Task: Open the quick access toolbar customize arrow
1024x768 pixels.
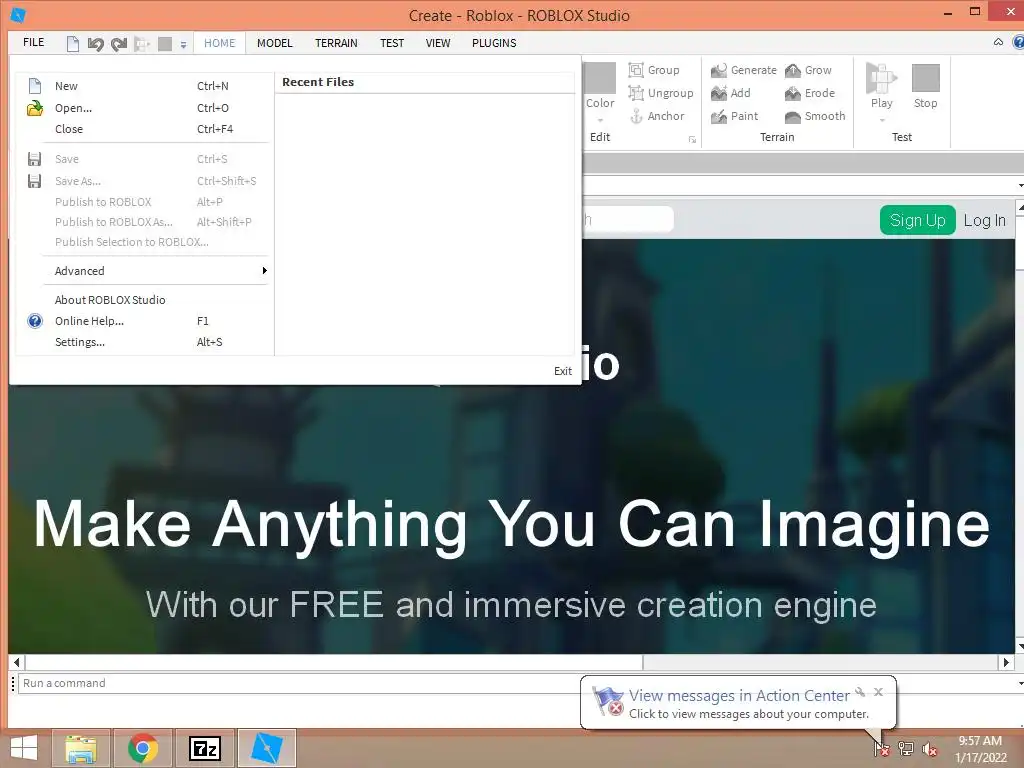Action: click(x=184, y=44)
